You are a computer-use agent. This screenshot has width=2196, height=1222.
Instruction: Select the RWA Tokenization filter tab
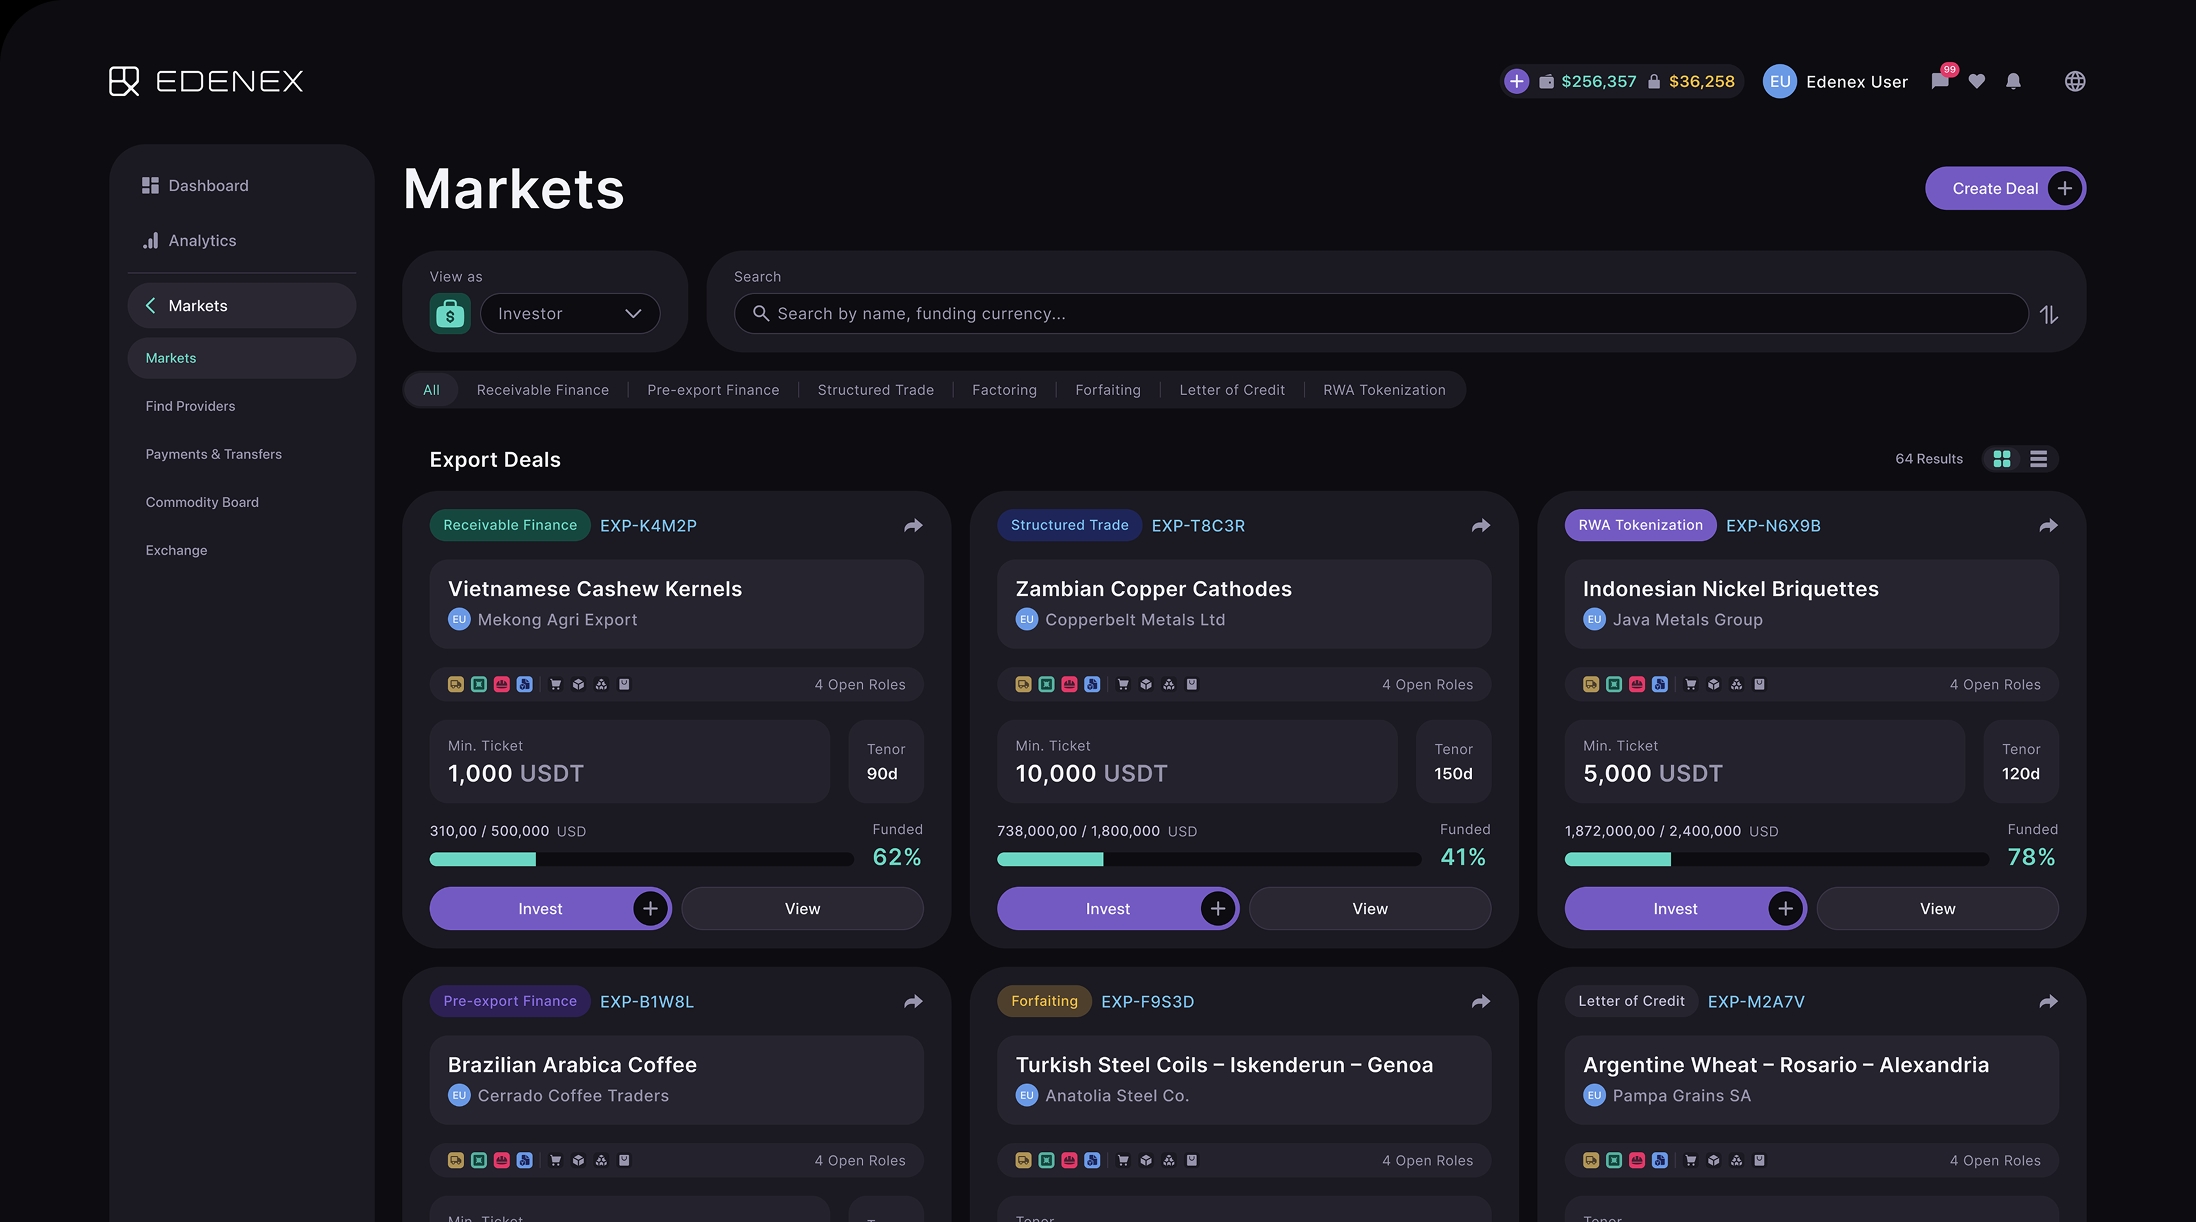[x=1384, y=390]
